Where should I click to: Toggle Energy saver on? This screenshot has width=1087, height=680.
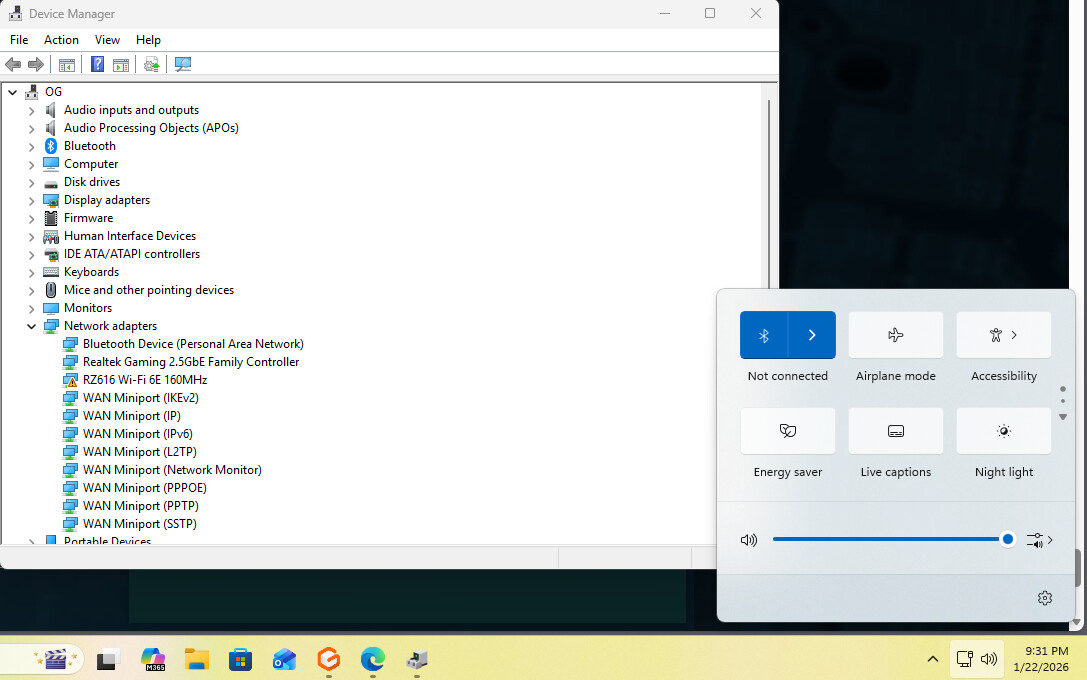tap(787, 431)
